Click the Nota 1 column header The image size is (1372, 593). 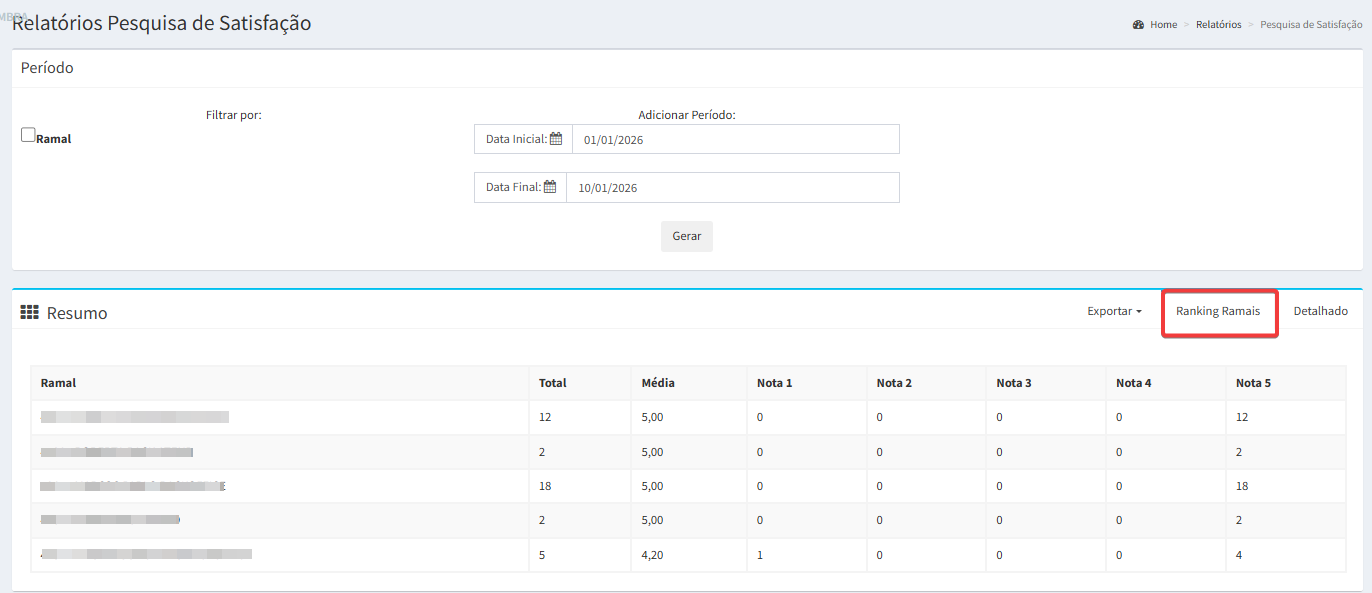pos(774,383)
